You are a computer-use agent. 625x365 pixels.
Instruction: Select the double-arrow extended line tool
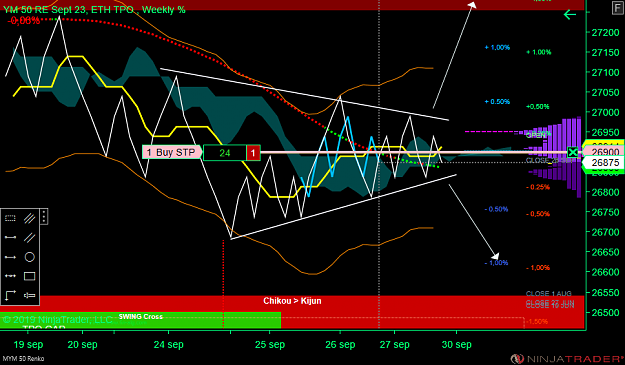click(x=10, y=276)
